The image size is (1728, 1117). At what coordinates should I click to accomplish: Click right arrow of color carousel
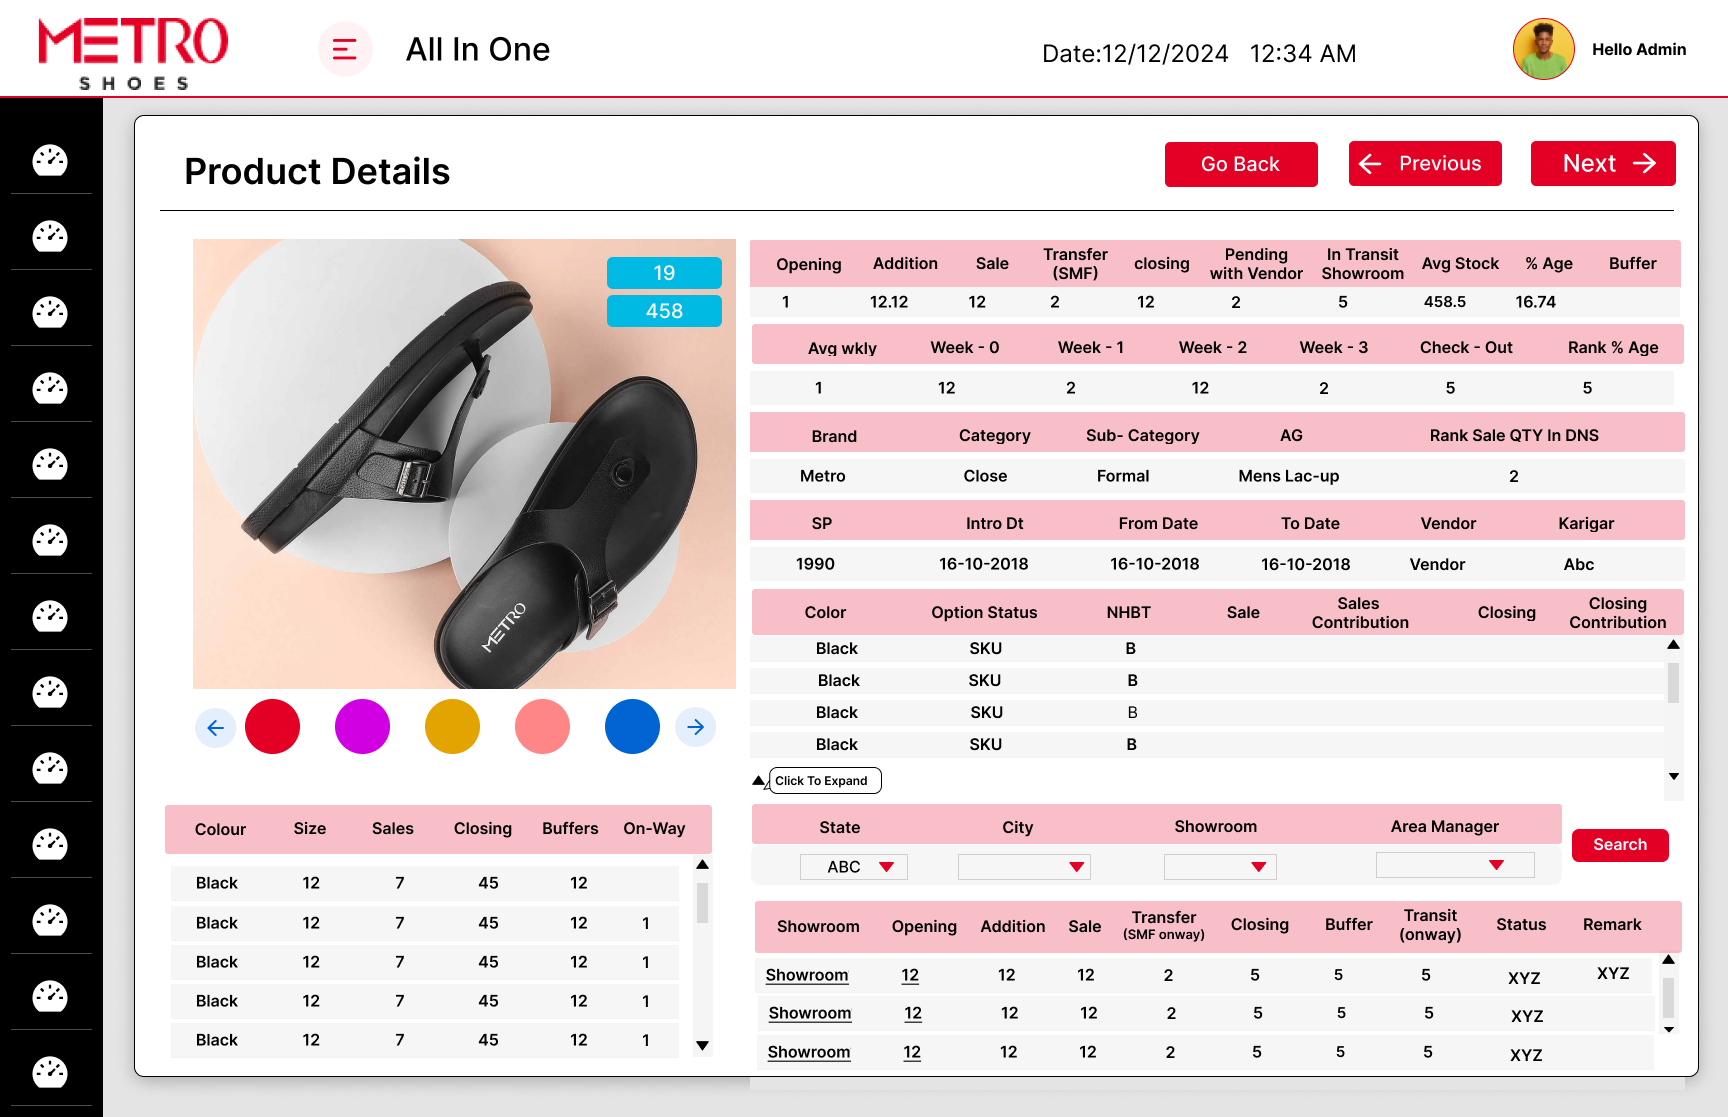tap(696, 727)
